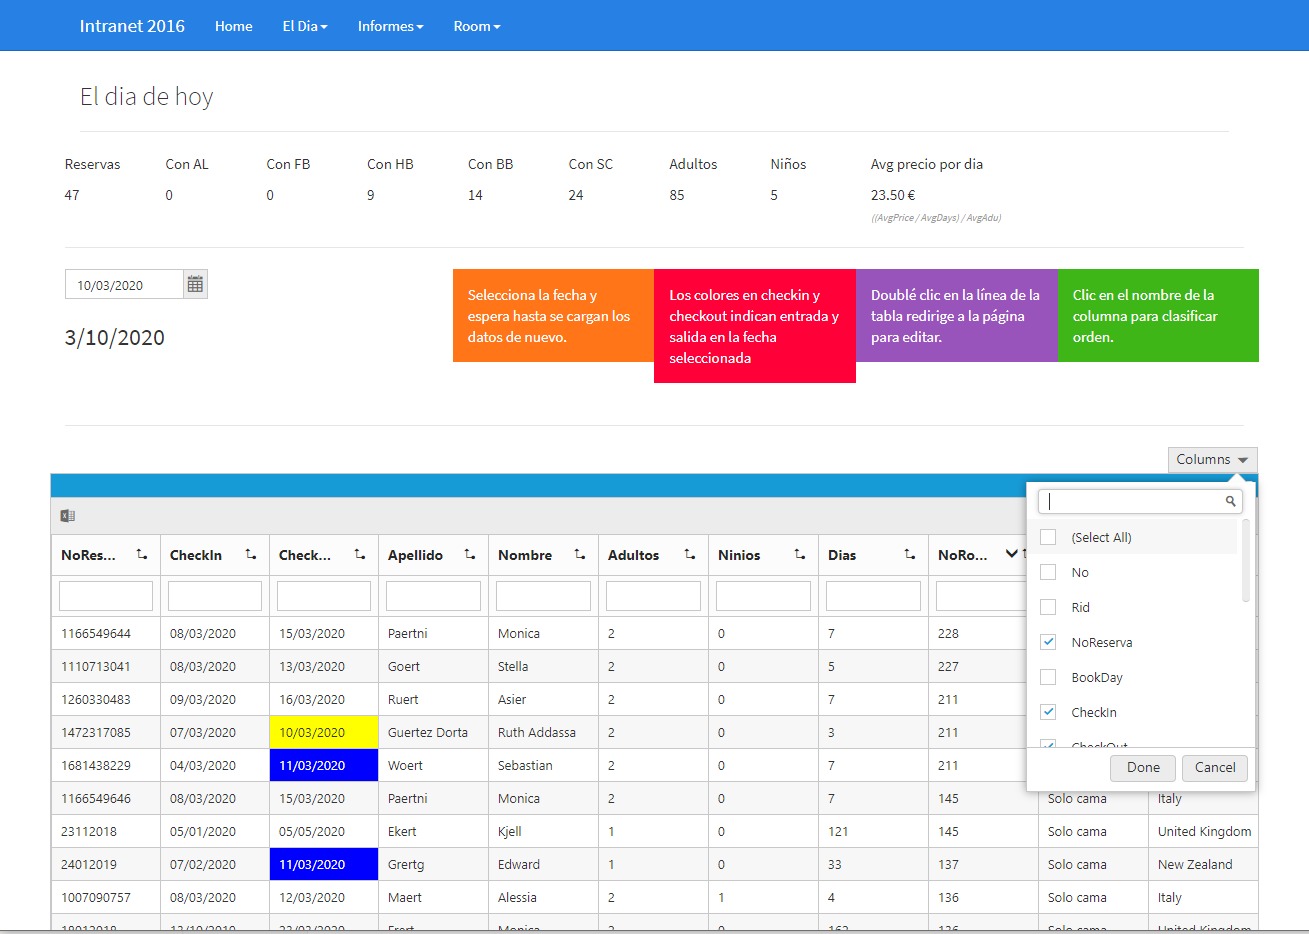Sort by Apellido using its sort icon
The image size is (1309, 934).
[x=470, y=555]
